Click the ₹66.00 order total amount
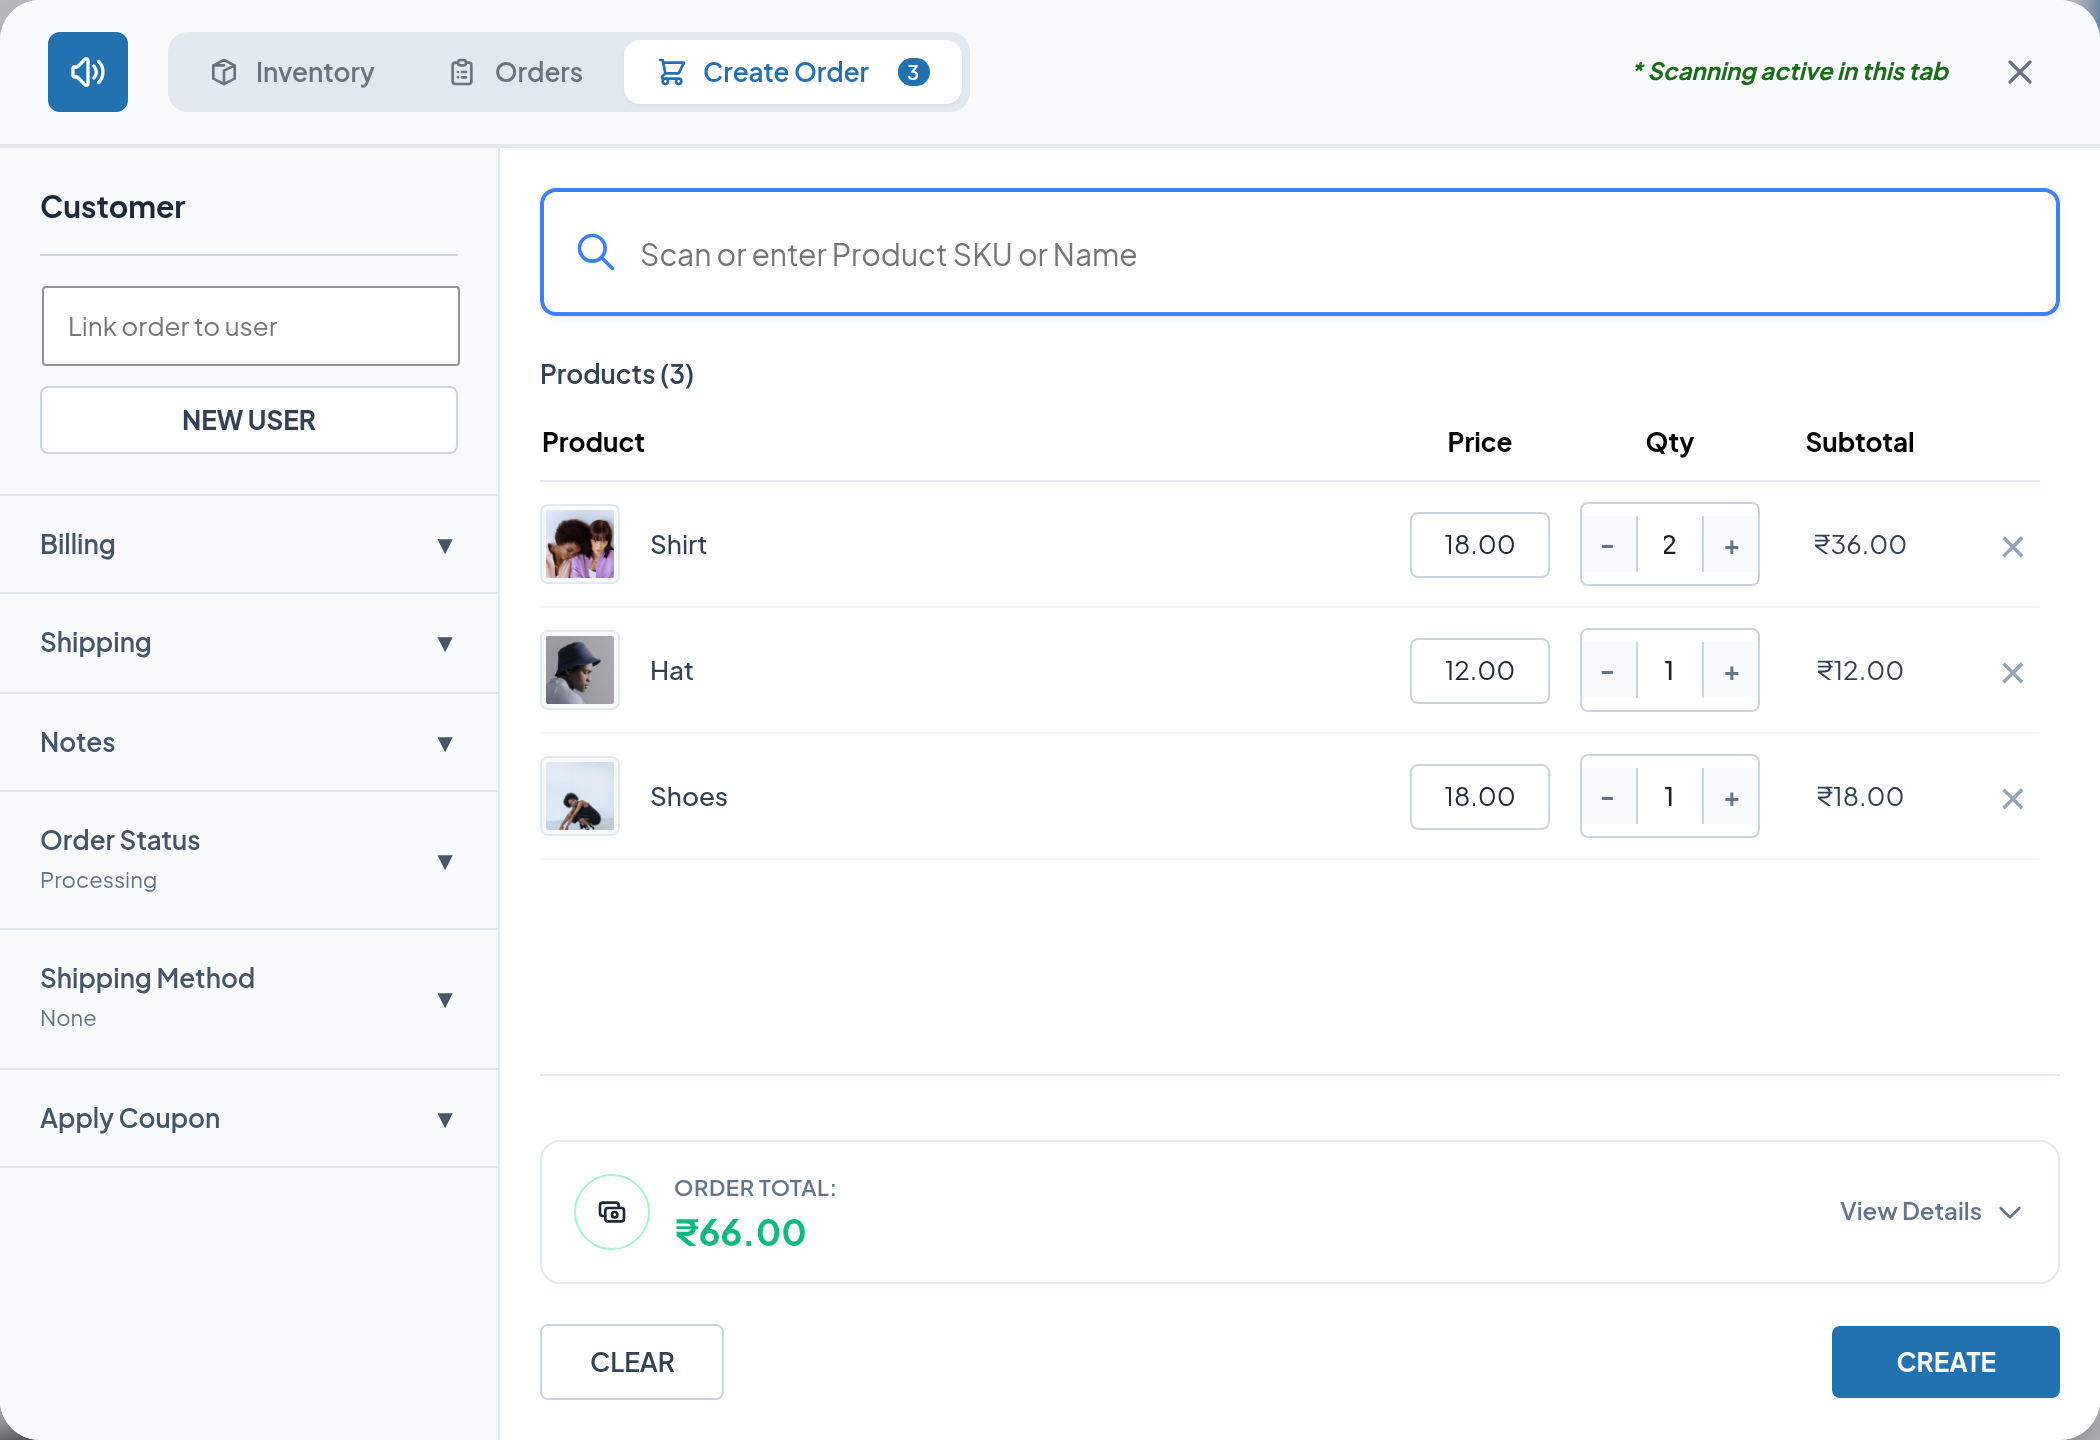Screen dimensions: 2100x1440 (740, 1233)
